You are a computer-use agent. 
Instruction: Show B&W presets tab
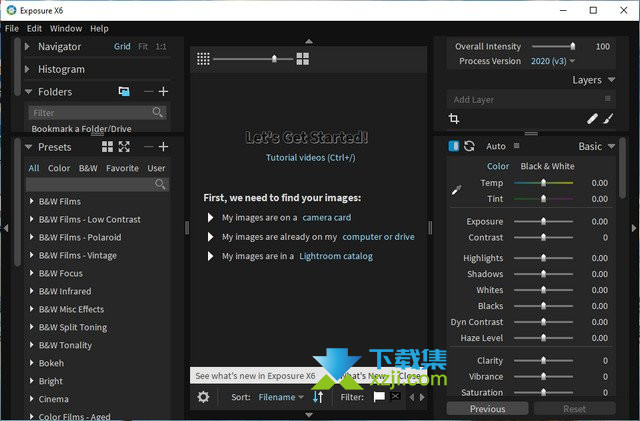coord(88,168)
